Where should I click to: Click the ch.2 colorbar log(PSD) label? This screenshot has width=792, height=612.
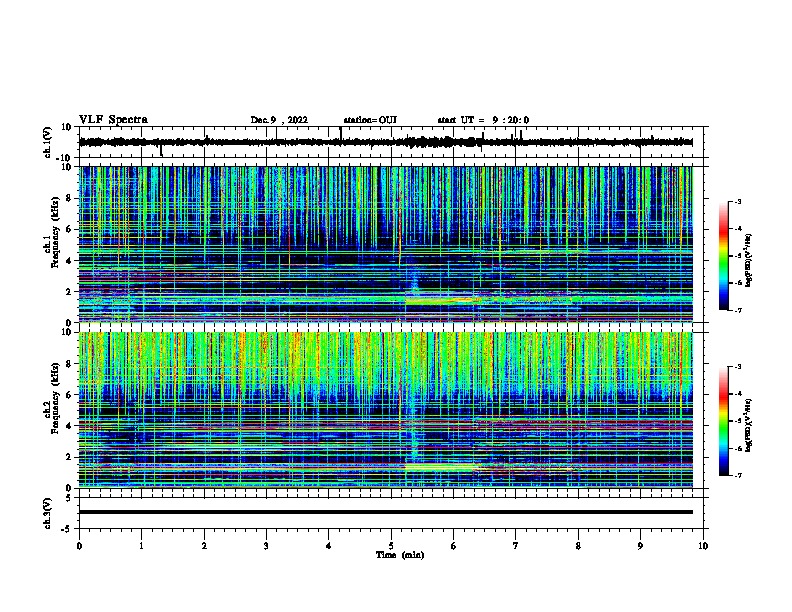pyautogui.click(x=748, y=425)
